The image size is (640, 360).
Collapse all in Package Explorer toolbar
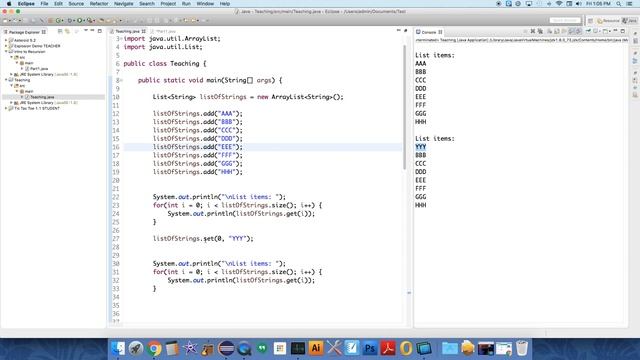coord(60,31)
